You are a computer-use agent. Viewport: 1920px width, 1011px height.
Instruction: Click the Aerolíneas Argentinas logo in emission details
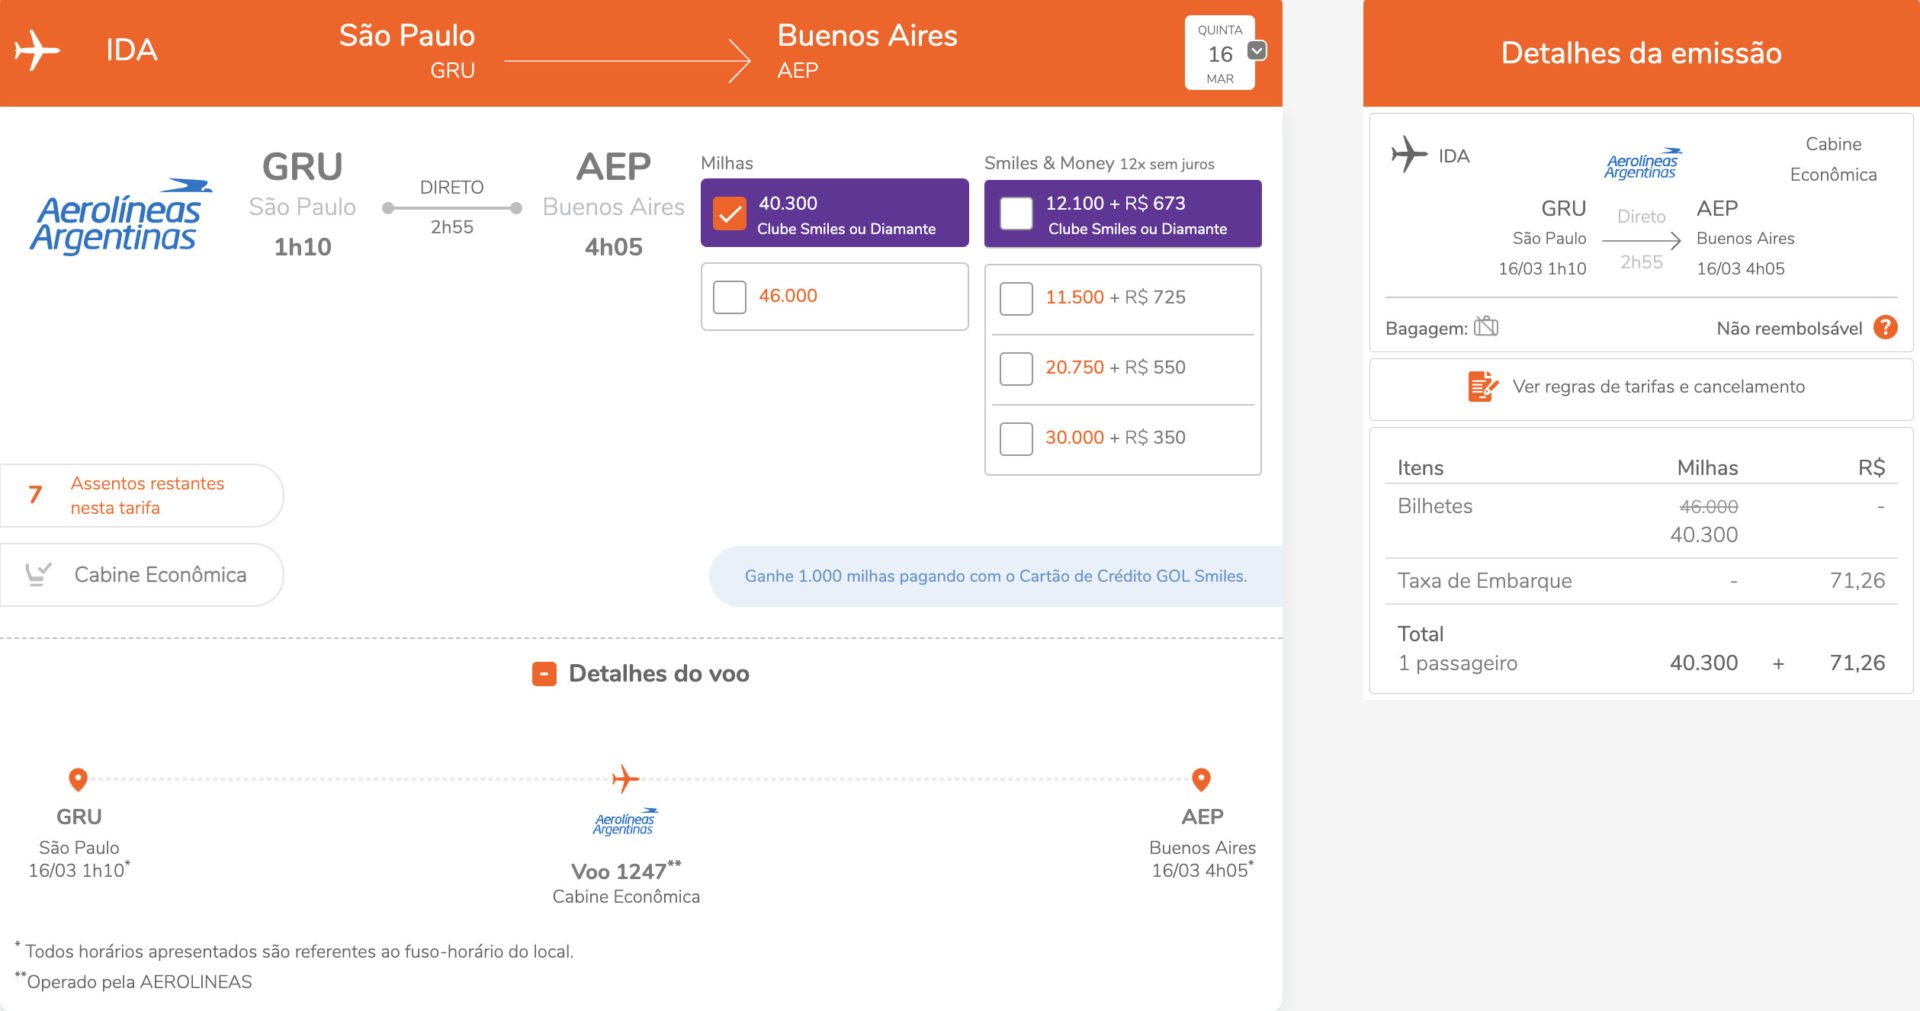[x=1643, y=163]
